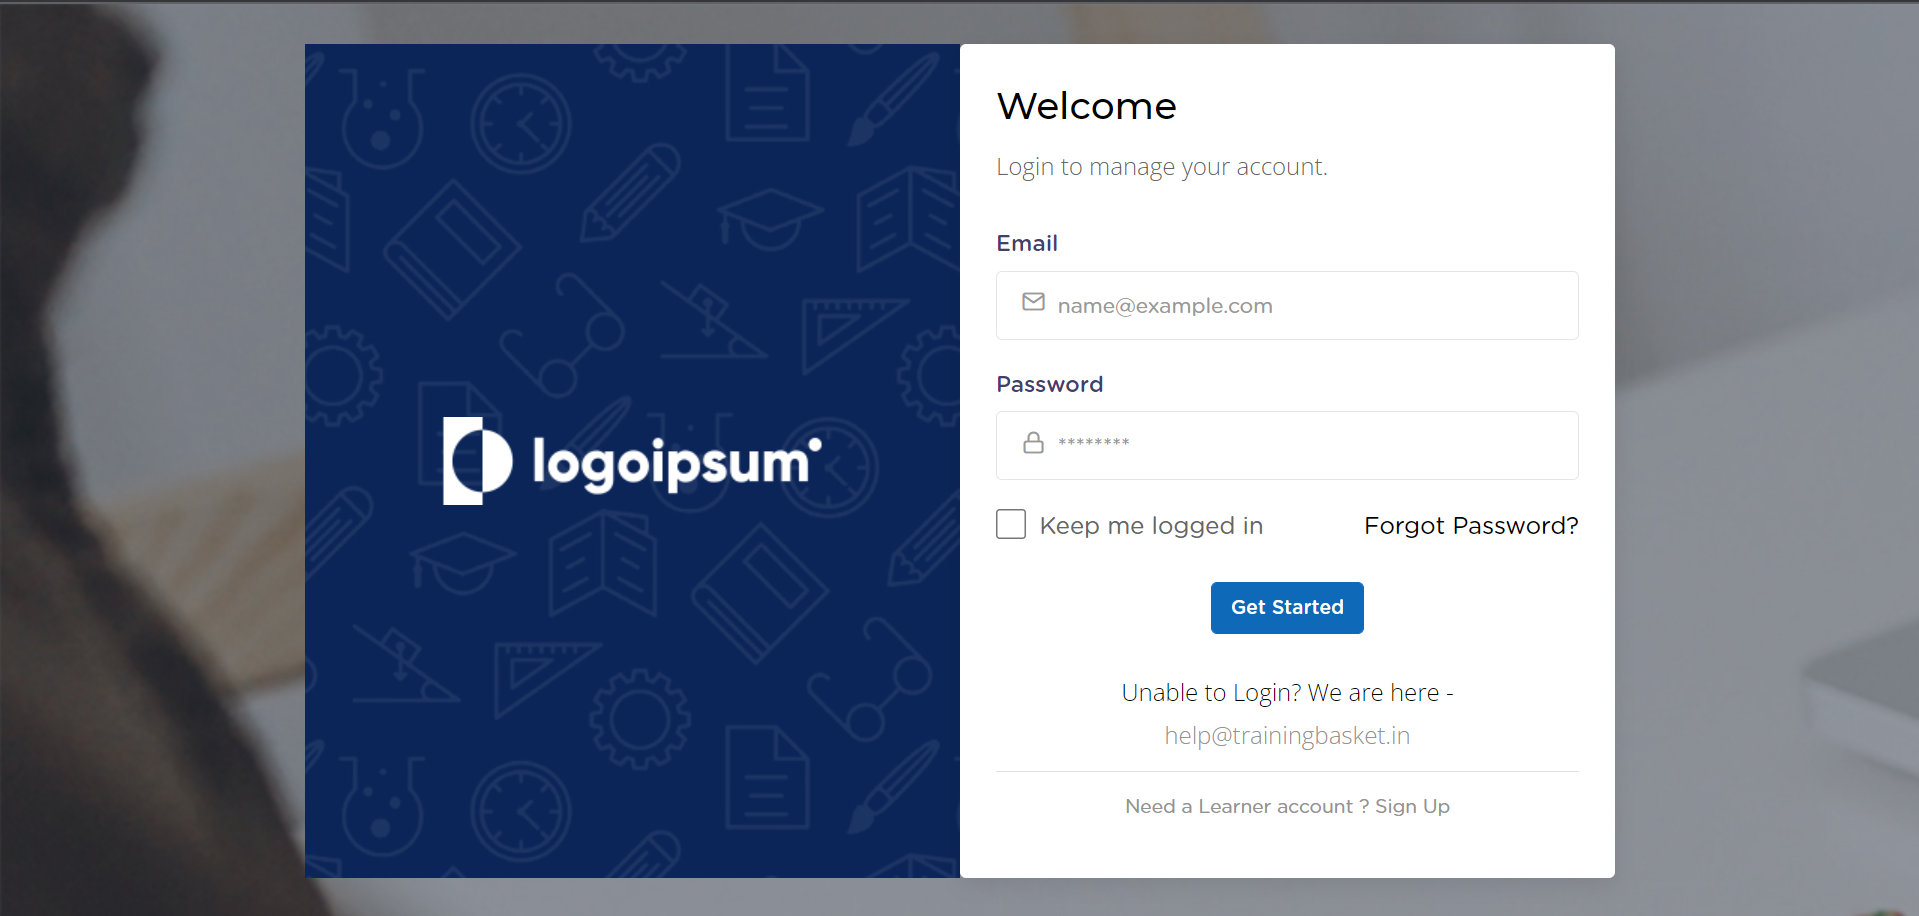Click the envelope icon in Email field
The width and height of the screenshot is (1919, 916).
click(1033, 302)
